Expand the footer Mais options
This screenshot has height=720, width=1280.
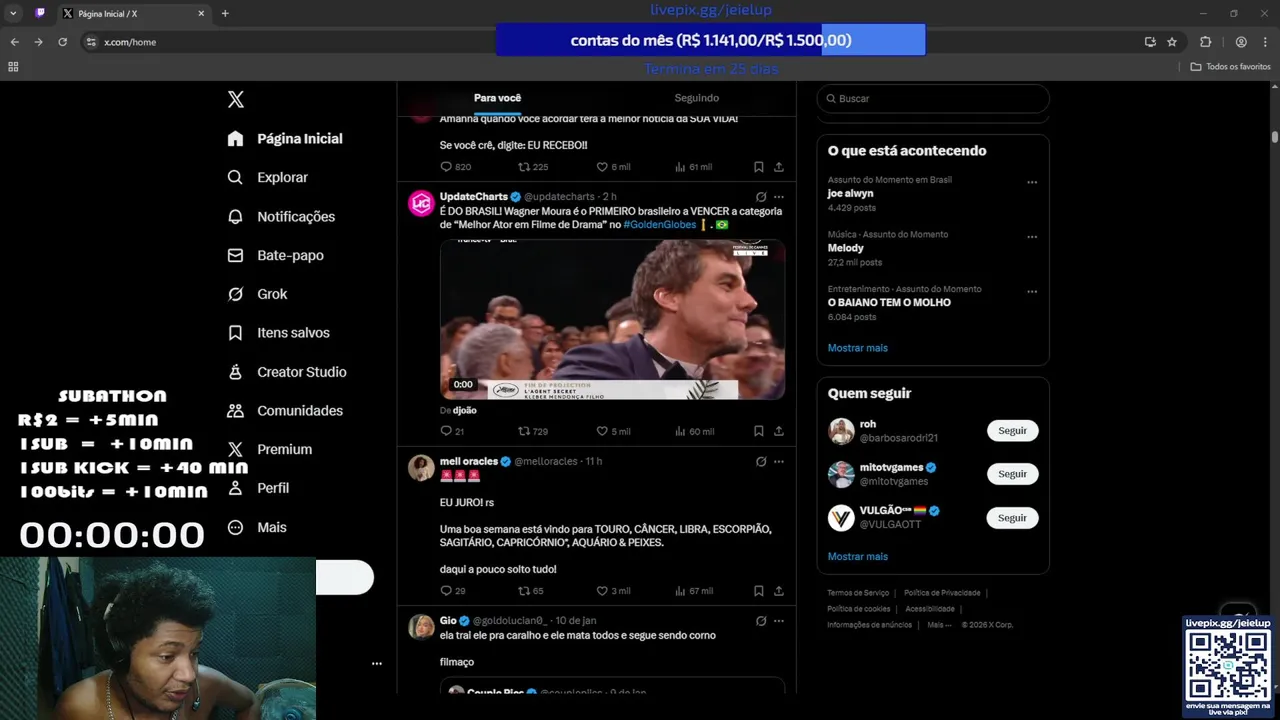pyautogui.click(x=938, y=625)
